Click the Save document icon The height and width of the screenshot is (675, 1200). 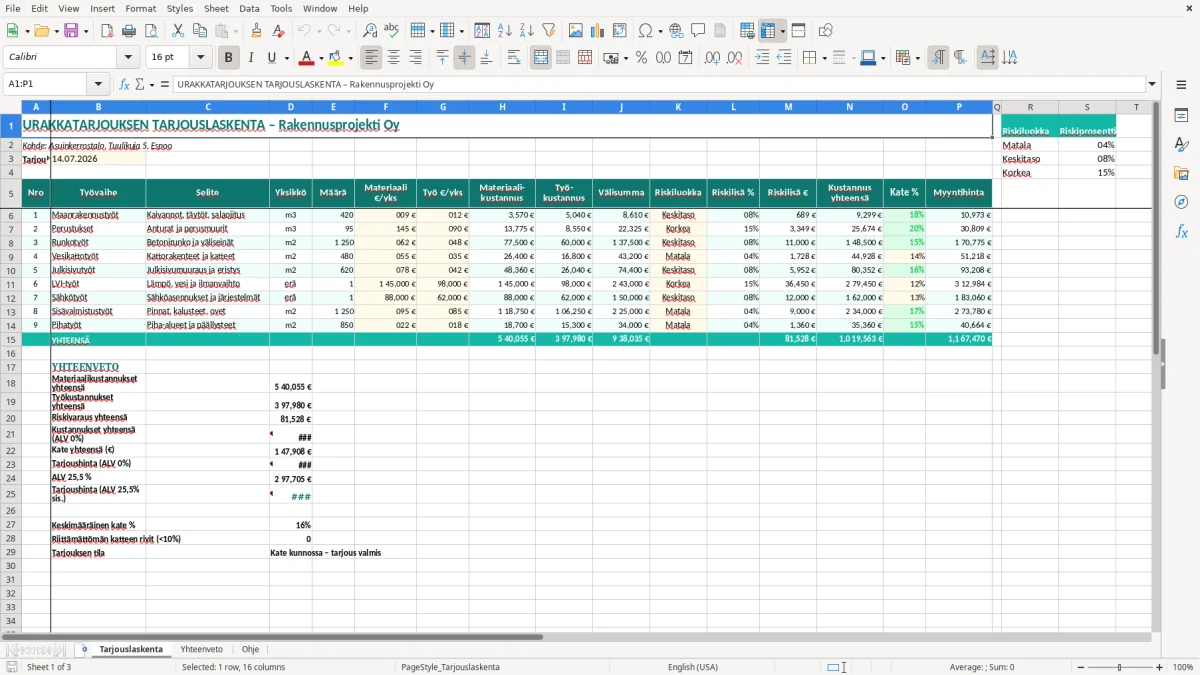pos(71,31)
